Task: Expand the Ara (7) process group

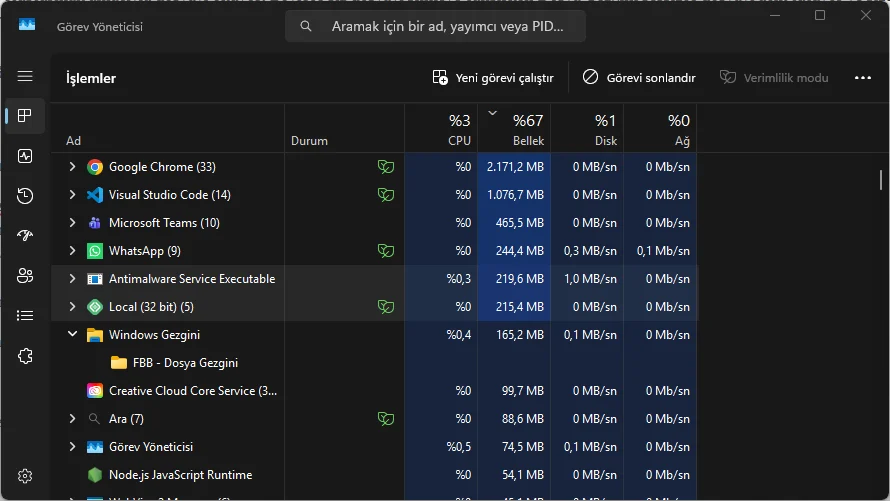Action: pyautogui.click(x=72, y=419)
